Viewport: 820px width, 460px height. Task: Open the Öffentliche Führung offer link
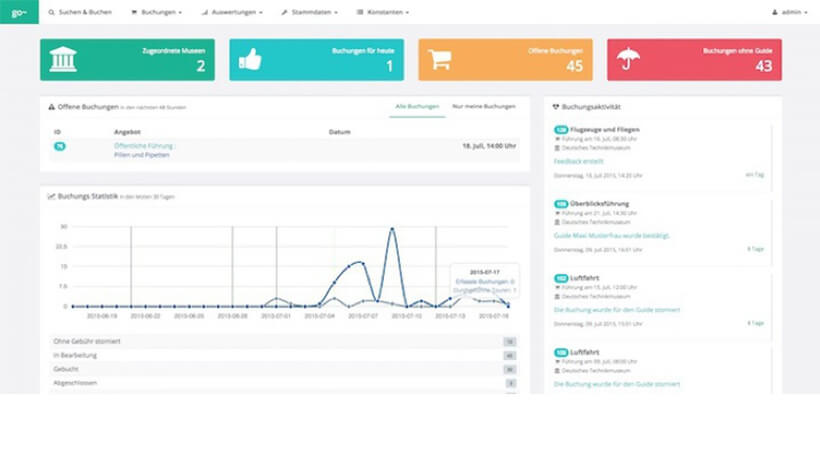point(144,145)
